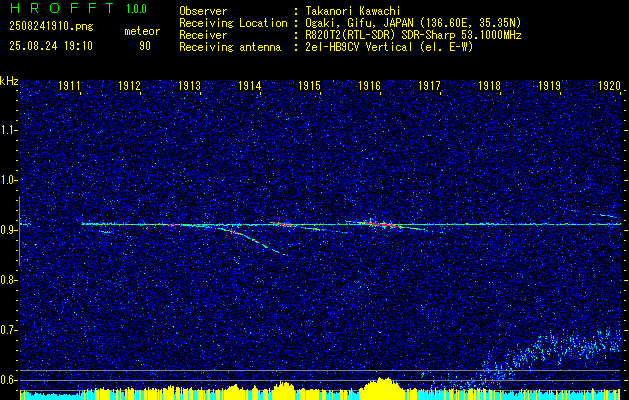This screenshot has height=400, width=629.
Task: Click time marker 1920
Action: click(609, 85)
